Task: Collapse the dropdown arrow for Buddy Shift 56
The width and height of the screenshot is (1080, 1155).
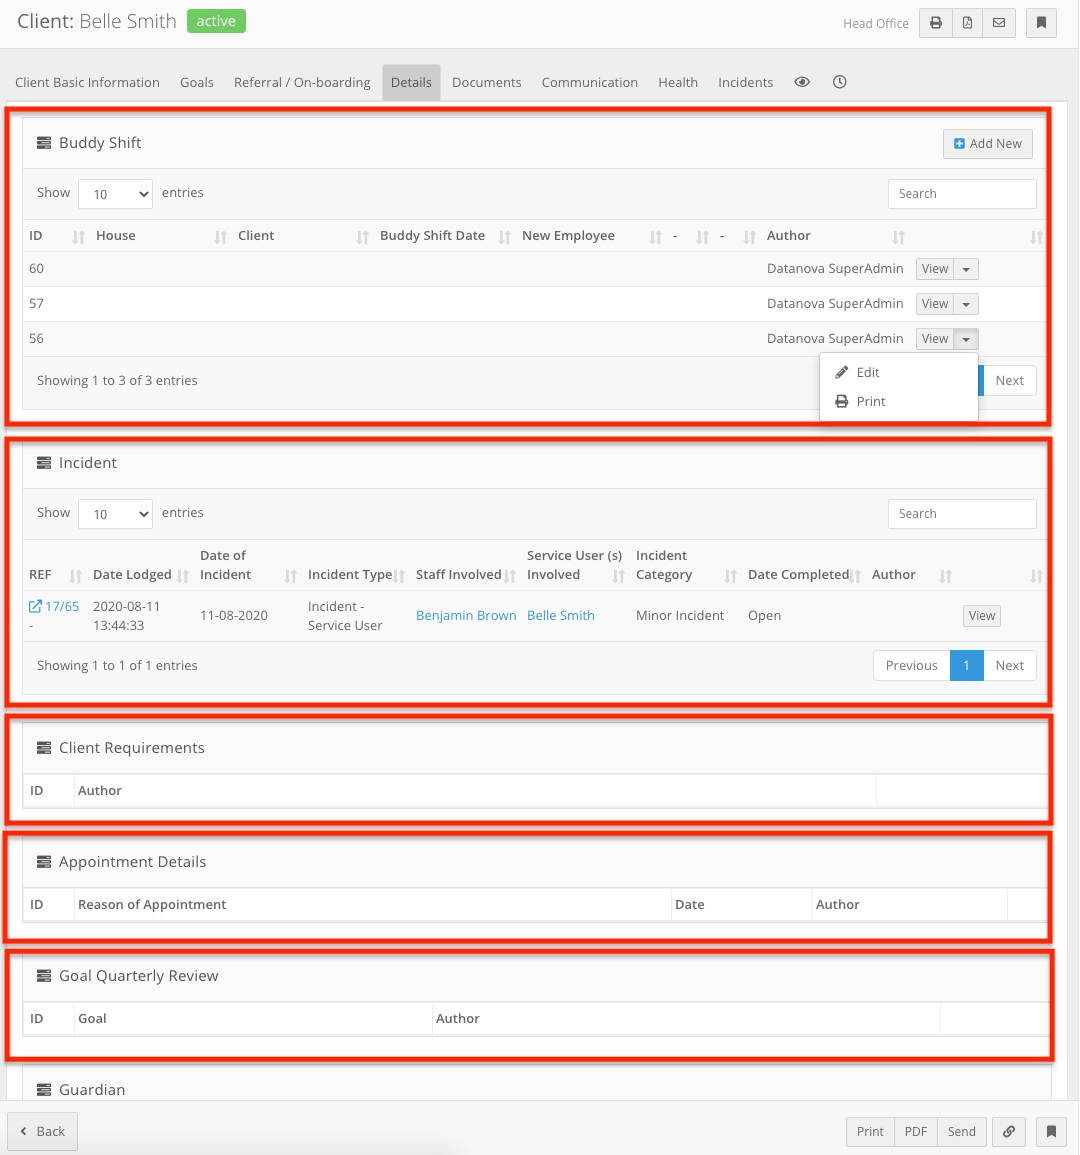Action: pos(966,339)
